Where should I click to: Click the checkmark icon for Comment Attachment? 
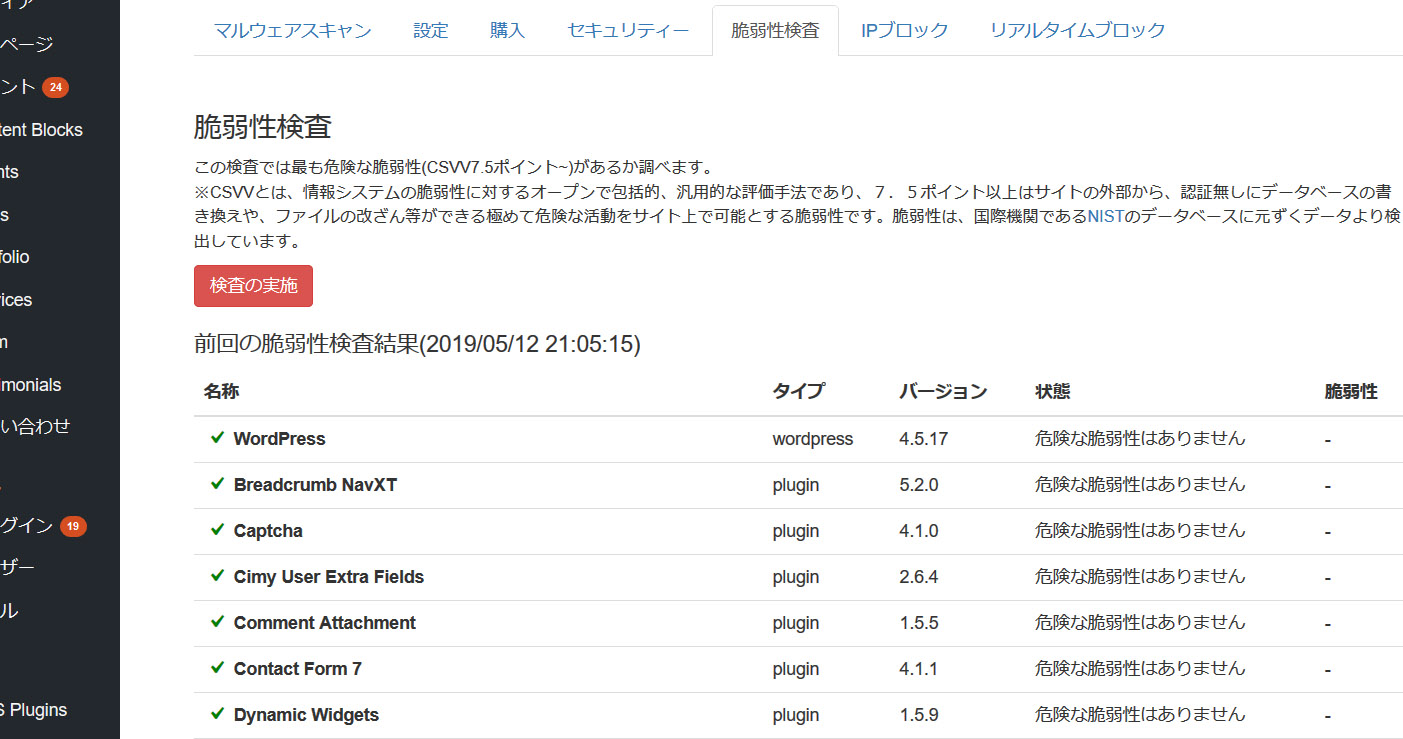(217, 622)
